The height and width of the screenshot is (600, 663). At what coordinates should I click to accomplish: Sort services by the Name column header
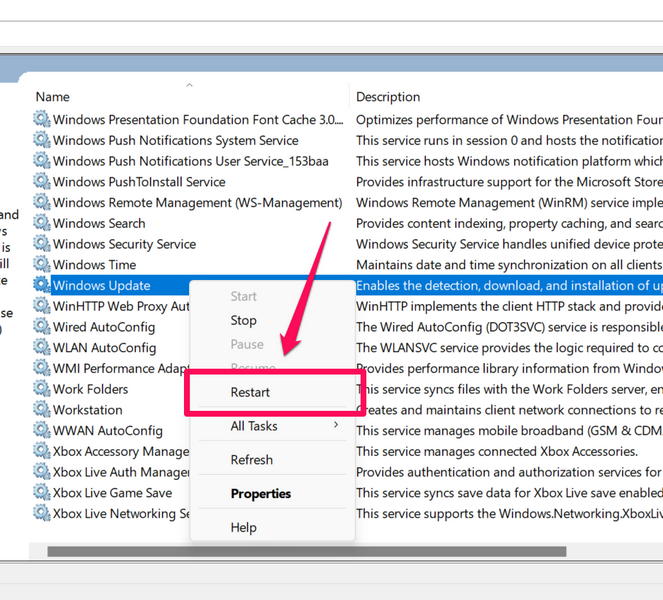[53, 97]
